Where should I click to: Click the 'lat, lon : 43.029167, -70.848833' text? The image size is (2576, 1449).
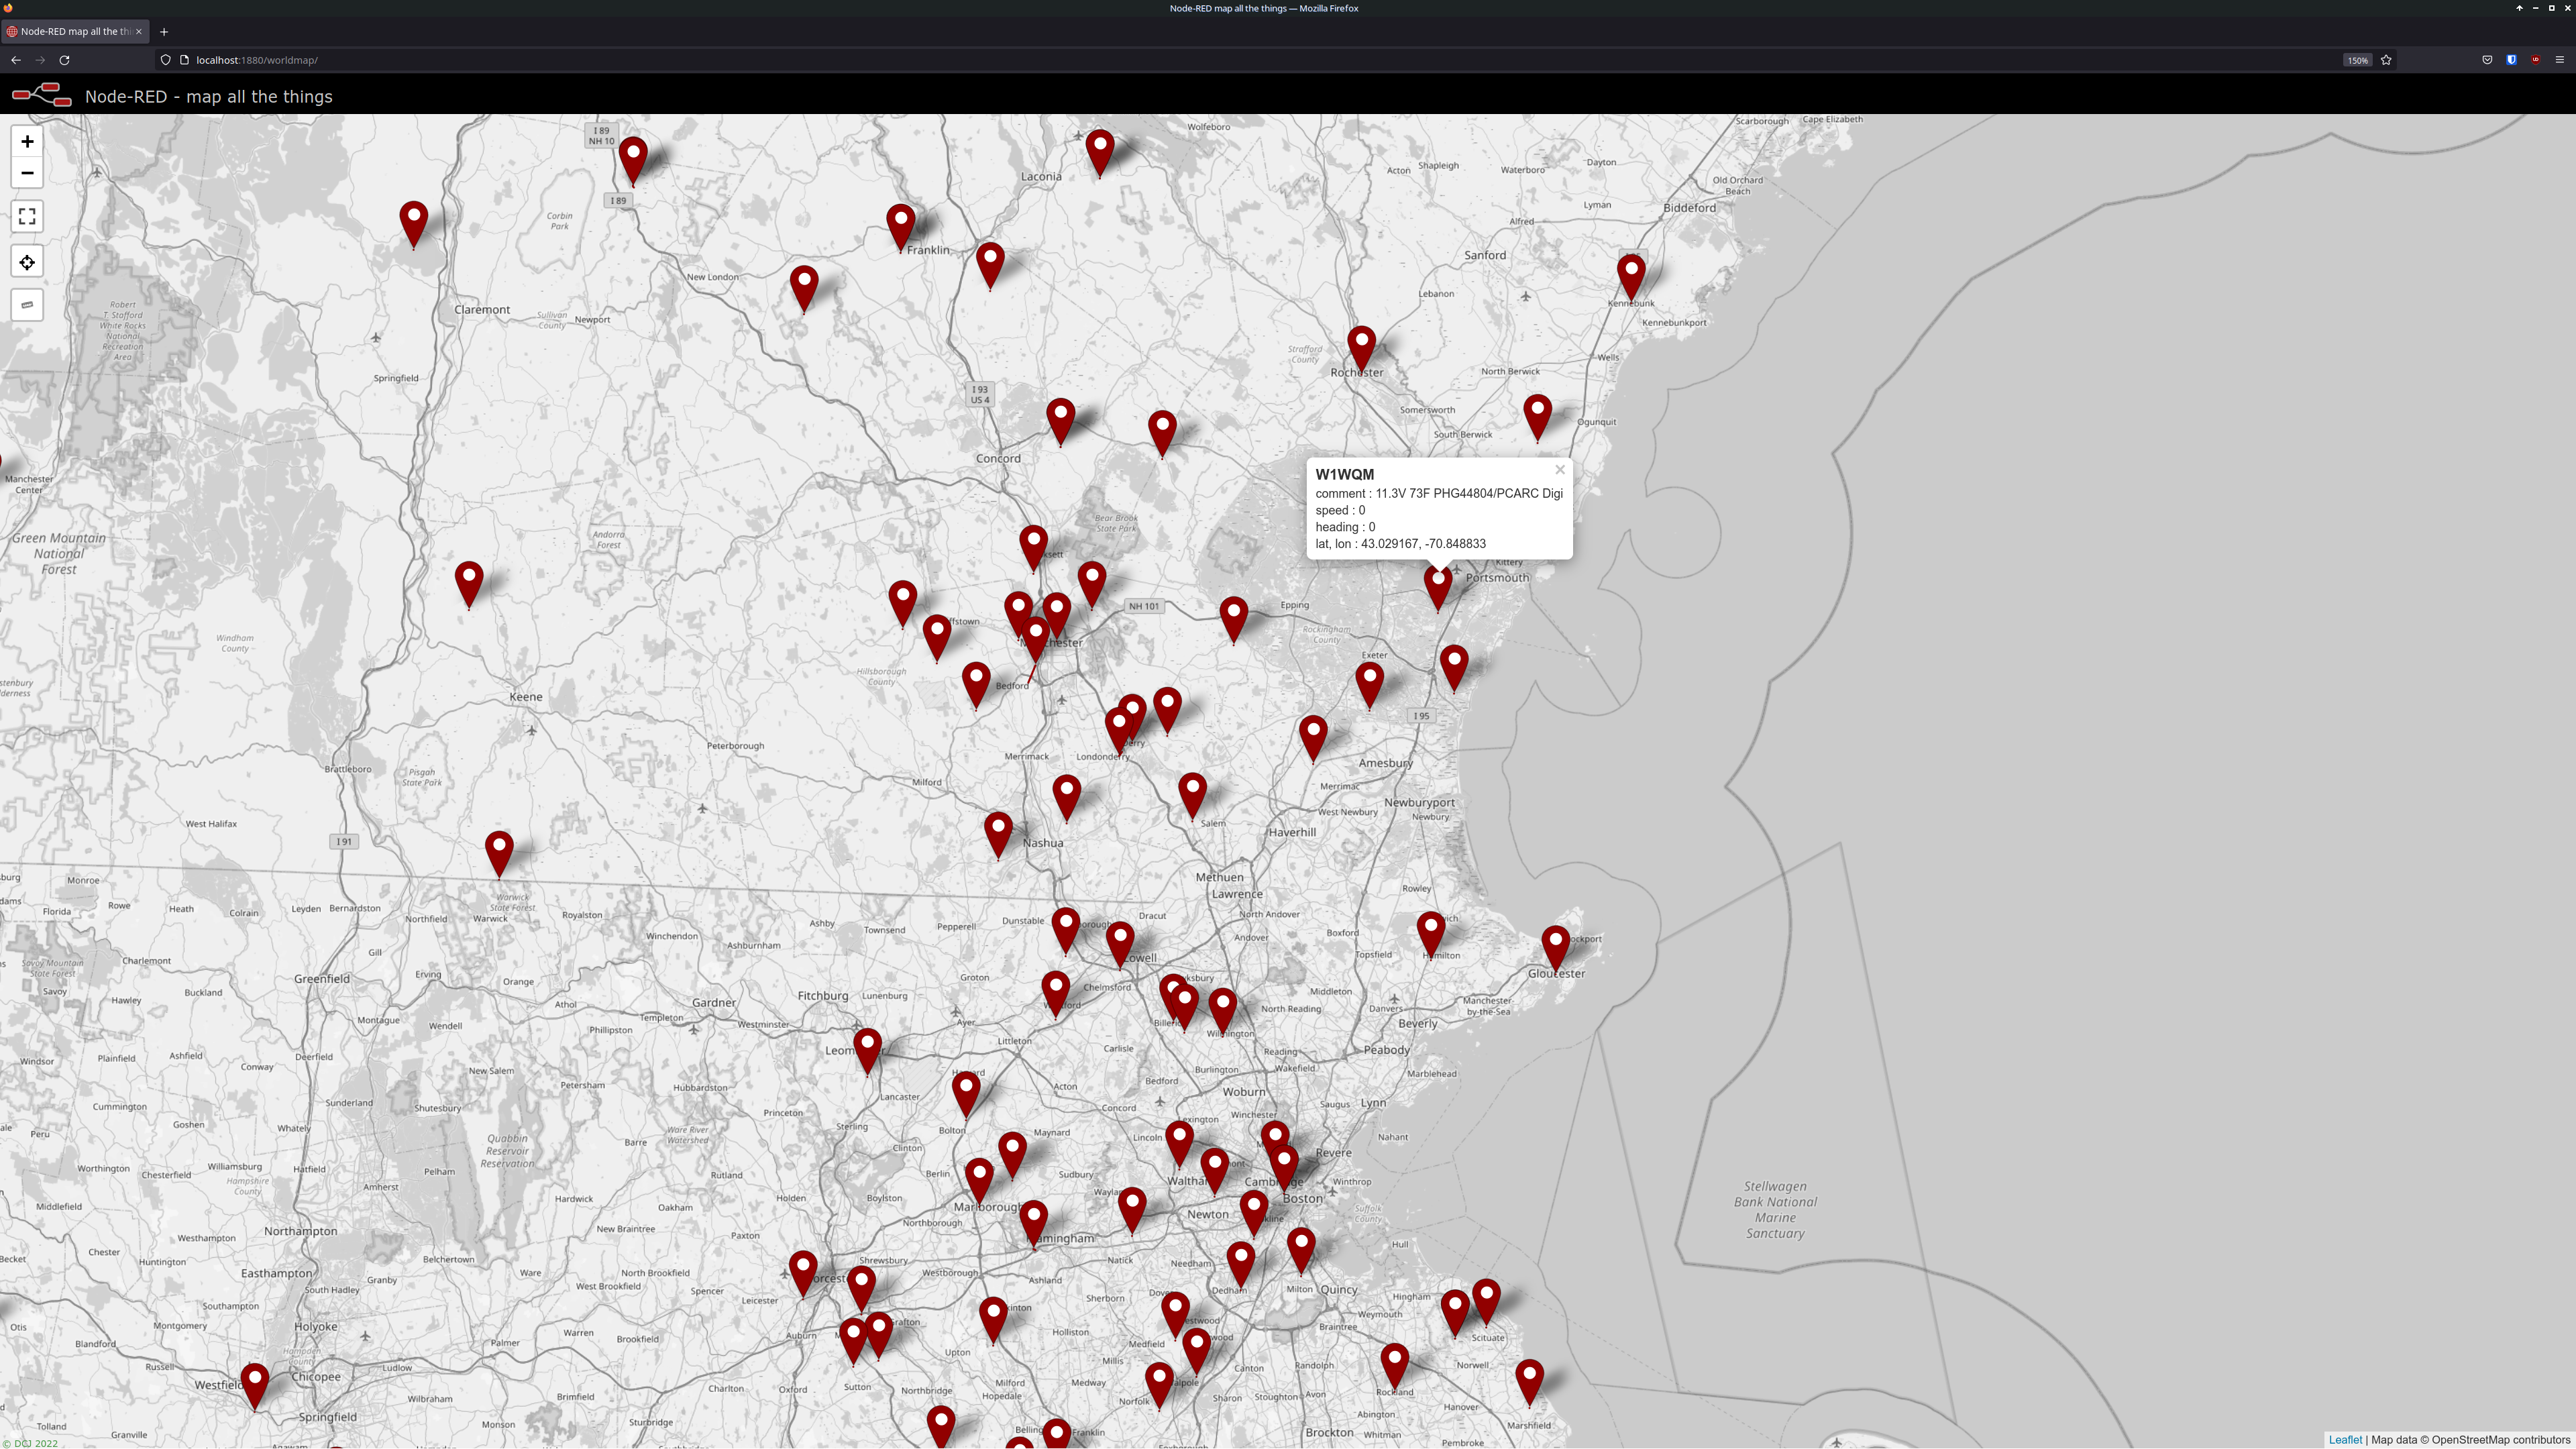[1400, 544]
